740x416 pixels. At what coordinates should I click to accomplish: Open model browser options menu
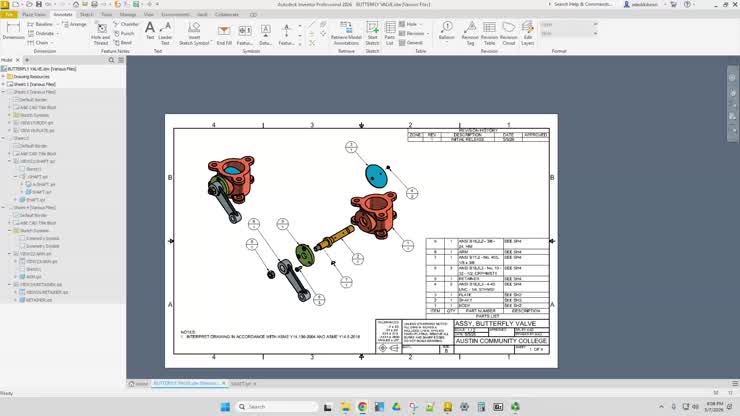coord(121,60)
